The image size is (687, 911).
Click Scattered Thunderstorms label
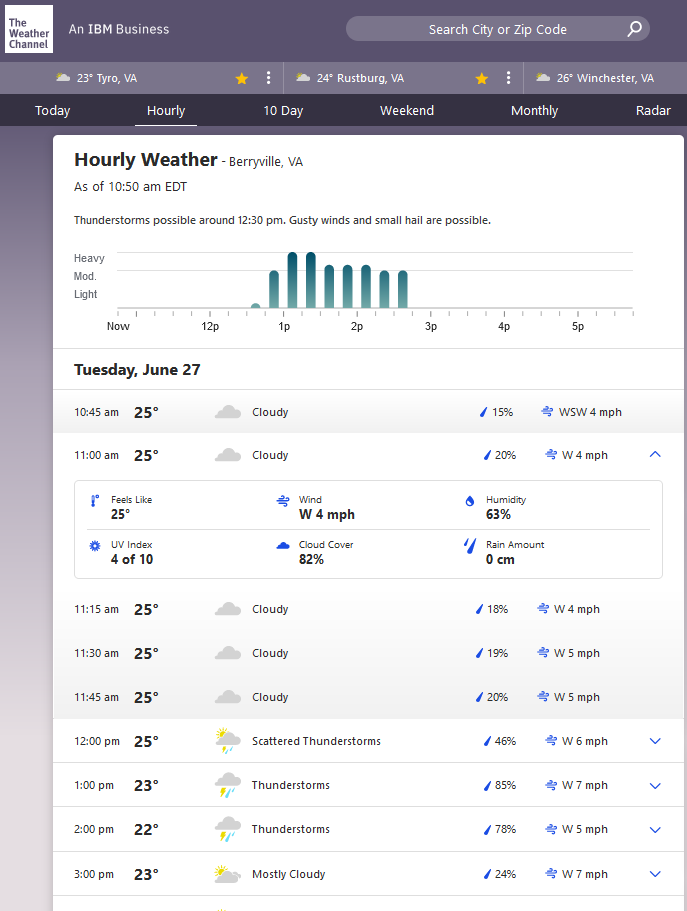[316, 741]
